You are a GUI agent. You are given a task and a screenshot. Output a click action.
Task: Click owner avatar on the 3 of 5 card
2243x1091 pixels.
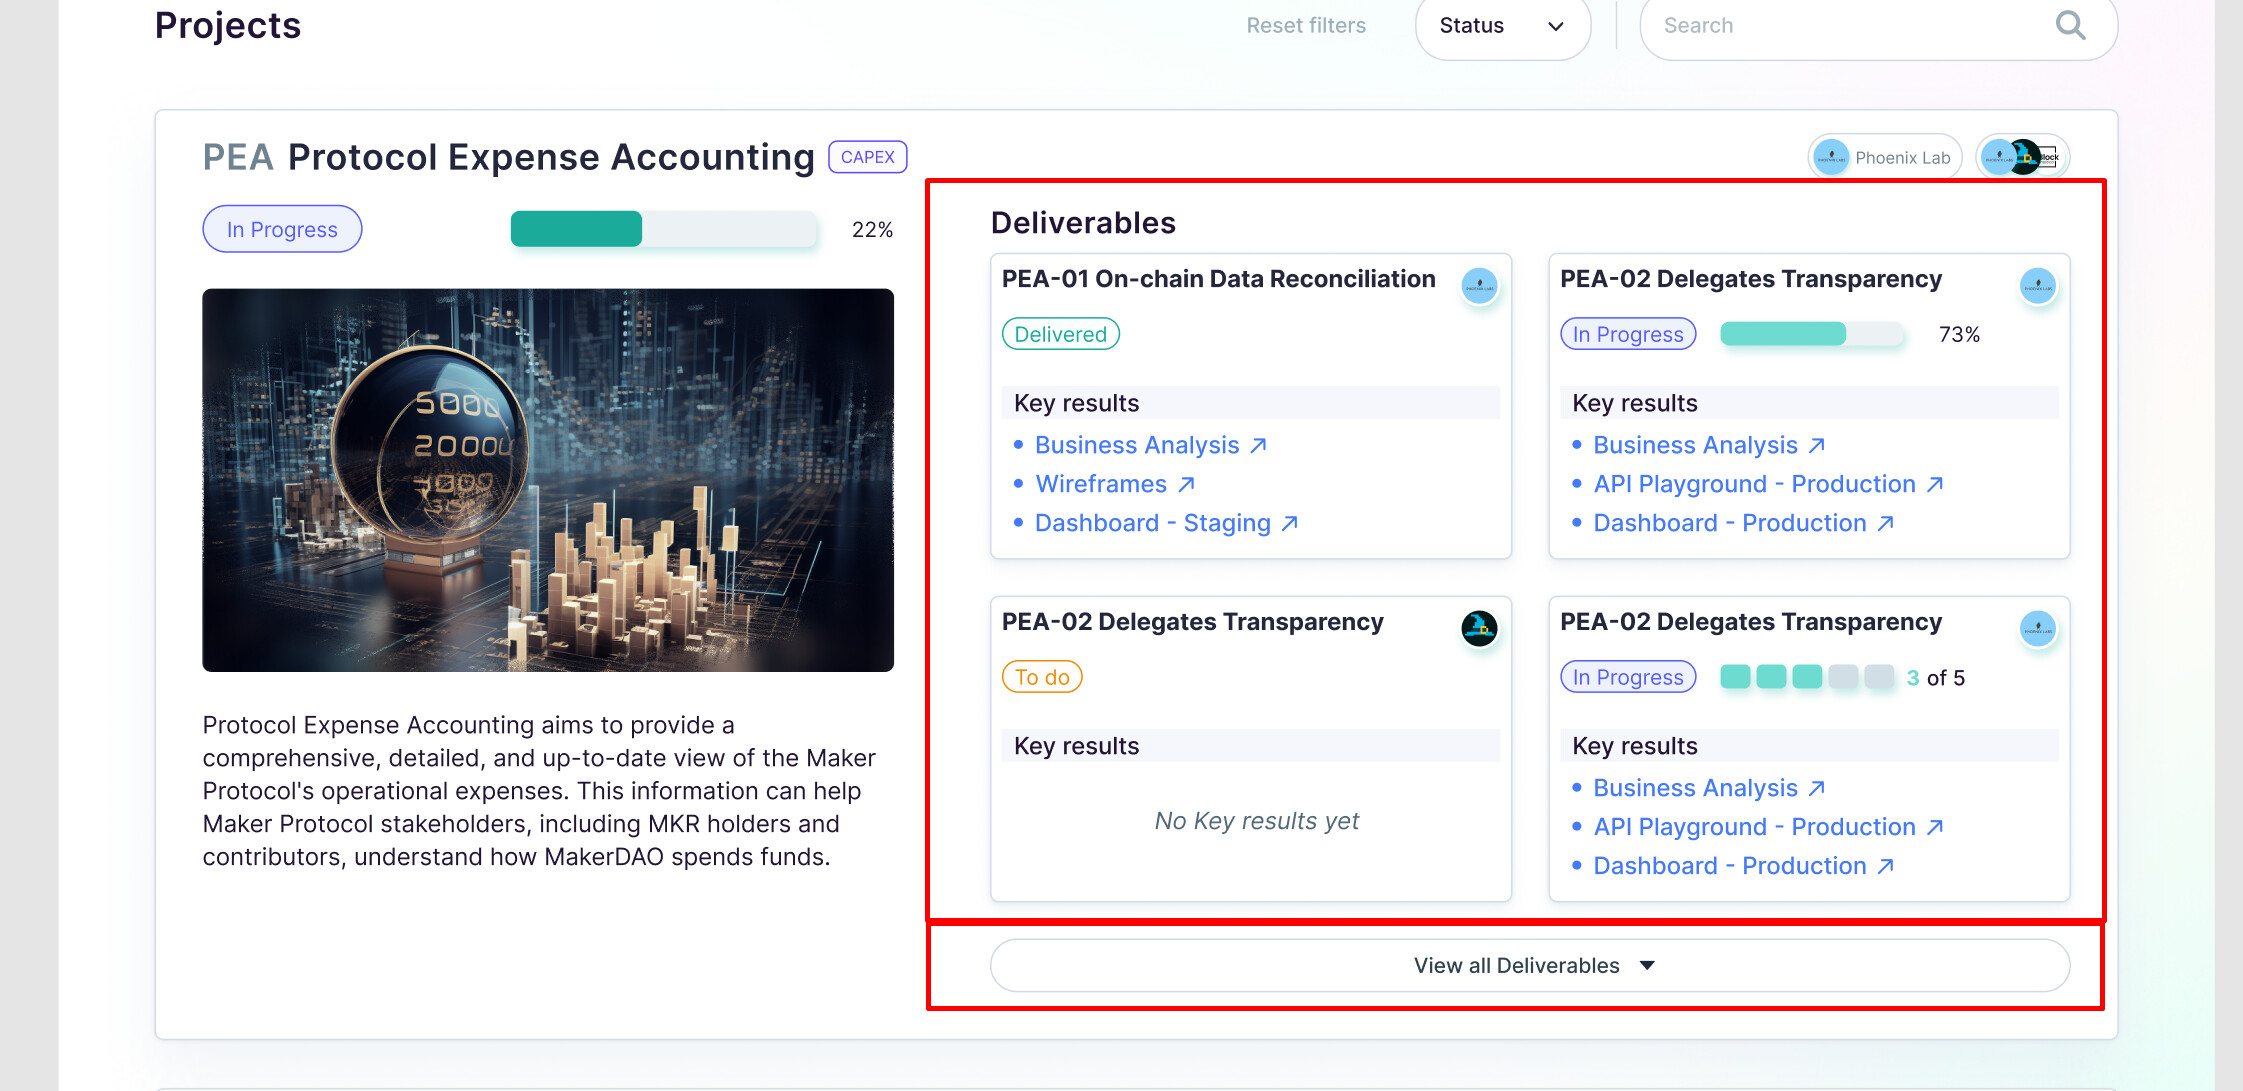[x=2037, y=629]
